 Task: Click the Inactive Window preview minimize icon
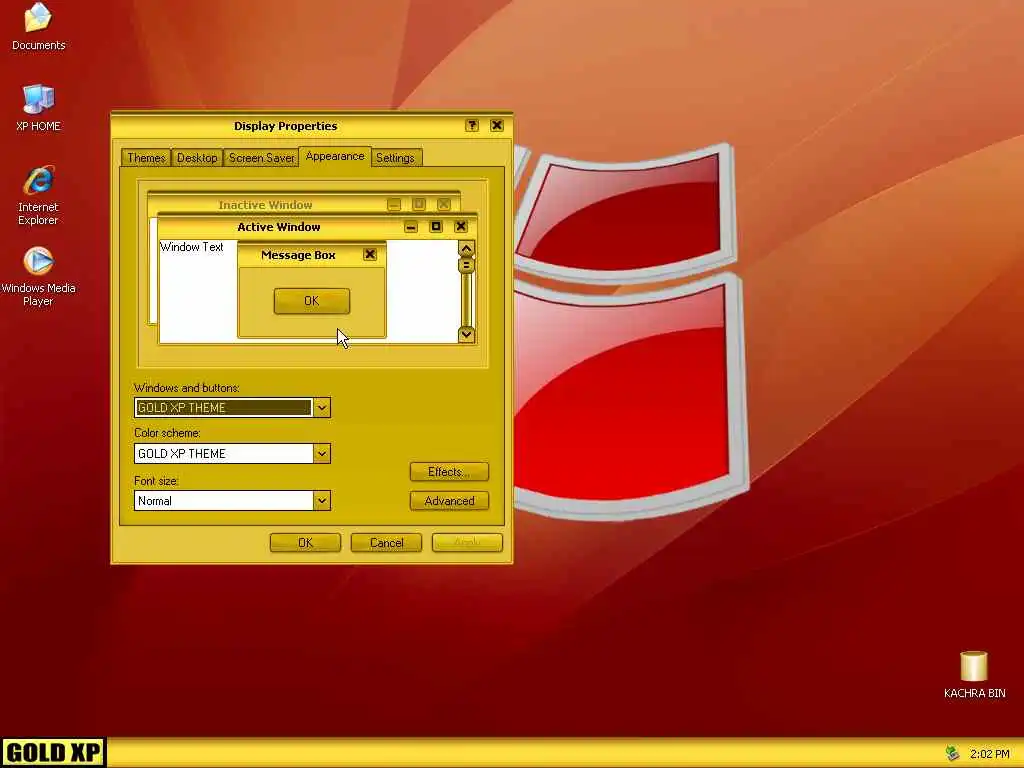tap(394, 204)
